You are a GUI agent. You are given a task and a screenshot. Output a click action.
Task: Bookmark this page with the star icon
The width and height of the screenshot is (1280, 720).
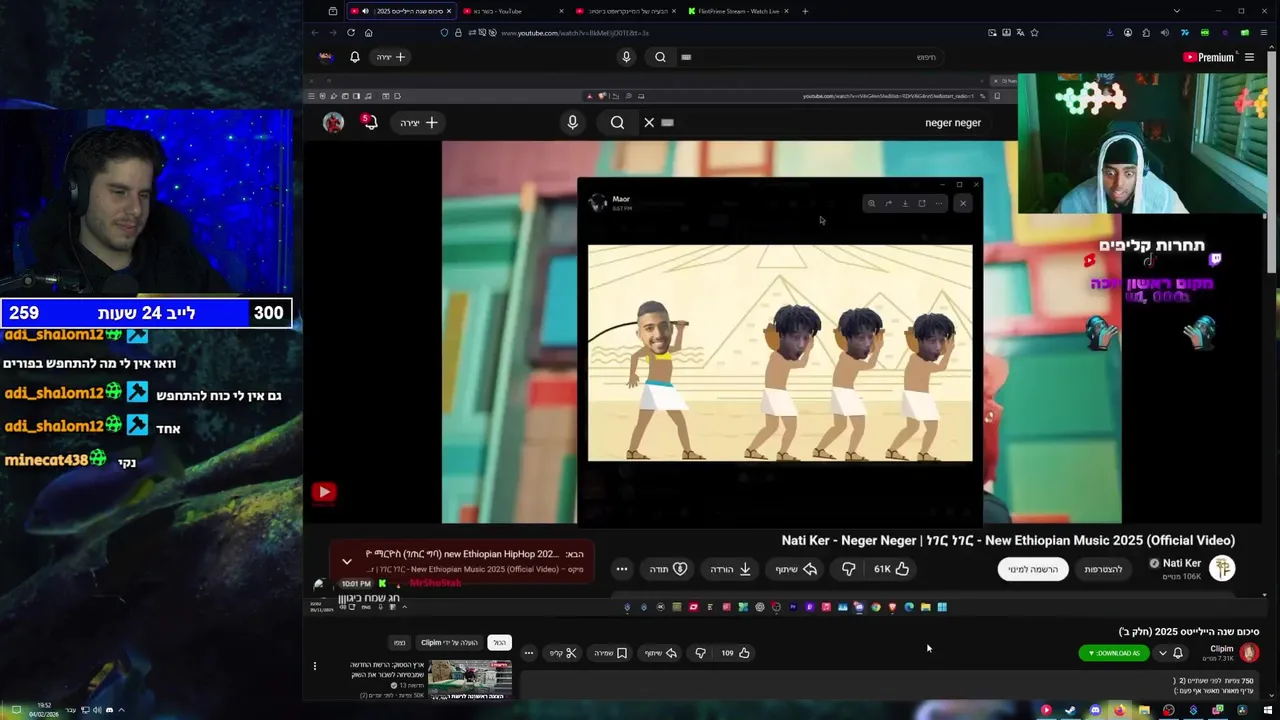[1034, 32]
